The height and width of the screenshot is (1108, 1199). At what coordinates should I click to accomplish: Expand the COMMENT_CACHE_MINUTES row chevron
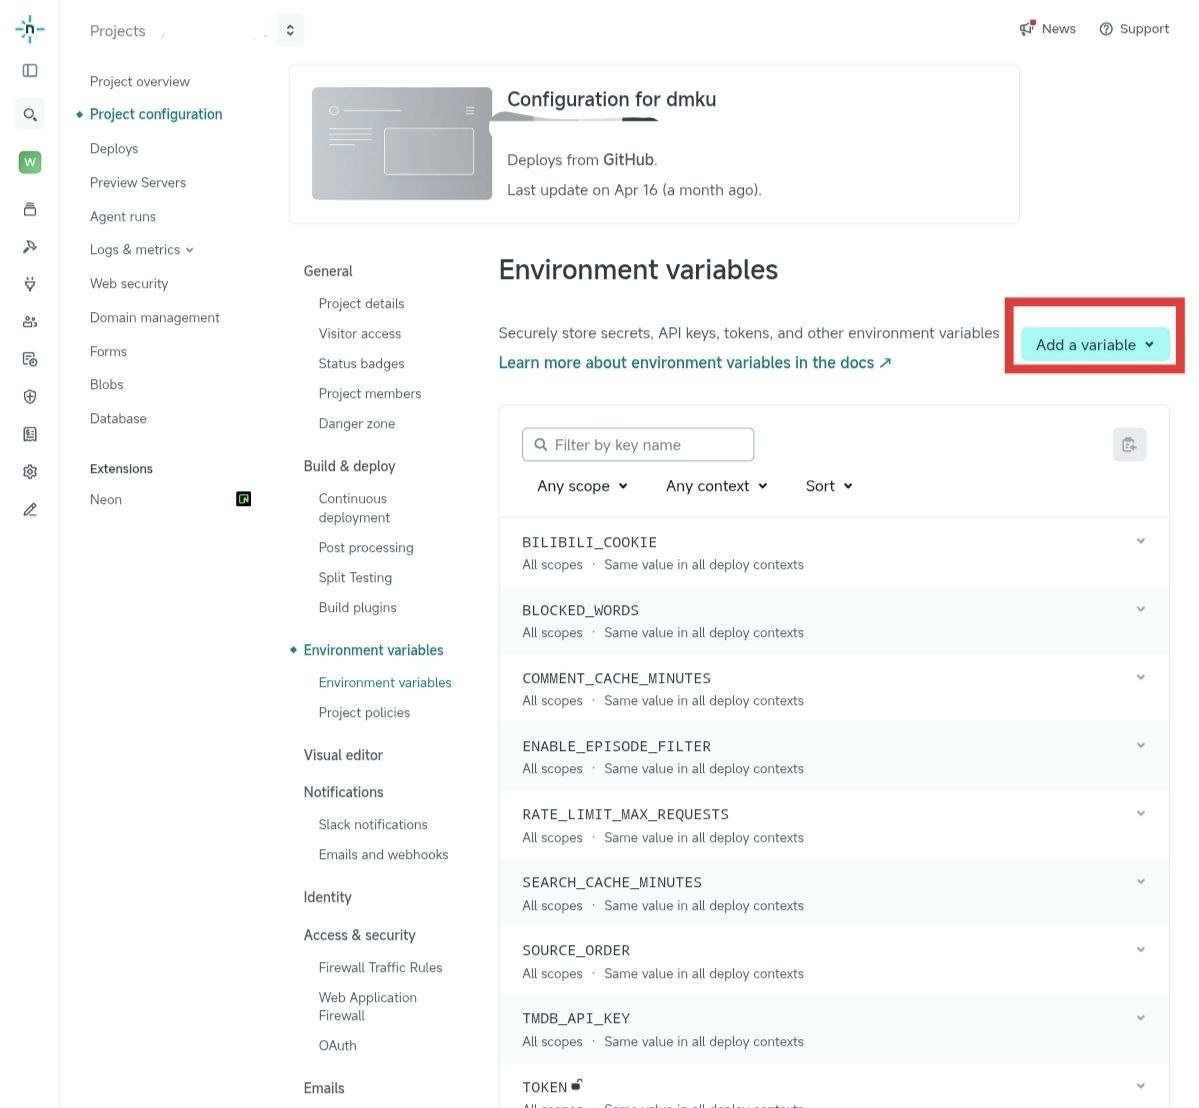[1140, 677]
